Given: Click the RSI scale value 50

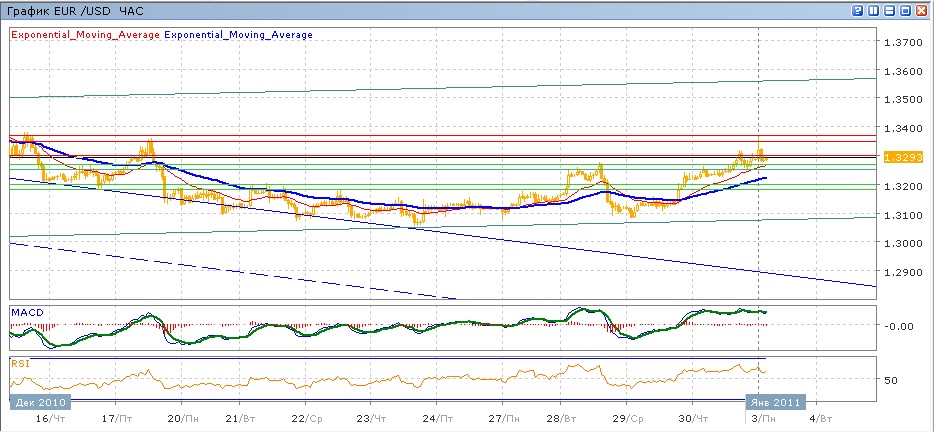Looking at the screenshot, I should click(x=890, y=380).
